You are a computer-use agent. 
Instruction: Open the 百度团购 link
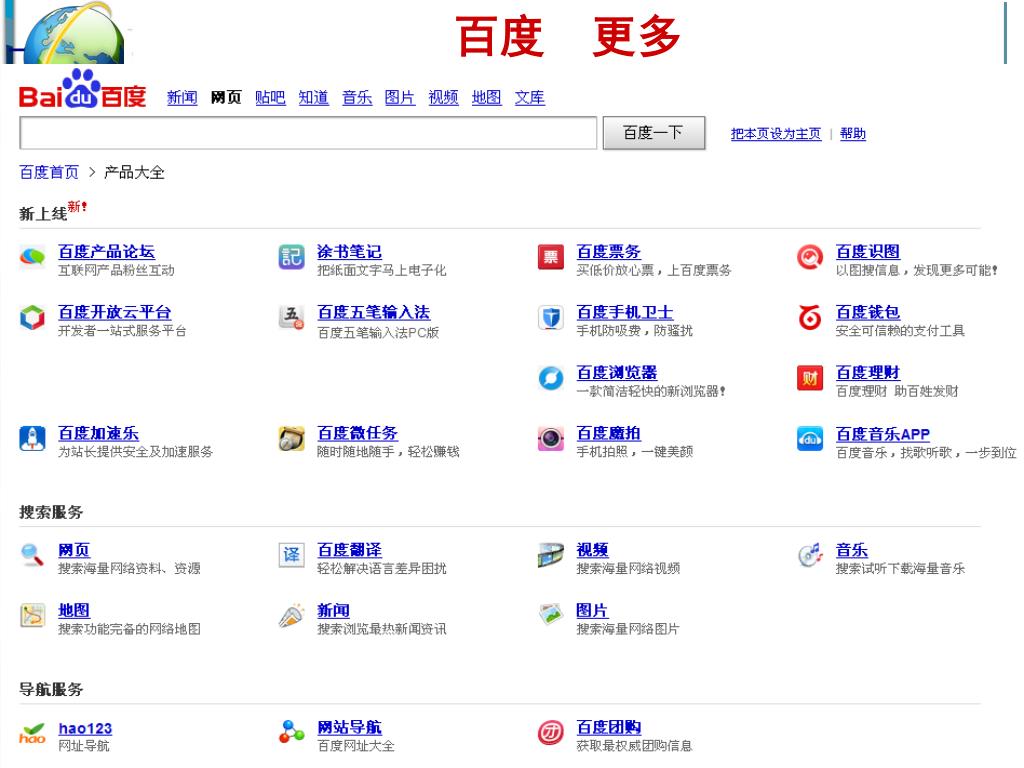[x=609, y=727]
